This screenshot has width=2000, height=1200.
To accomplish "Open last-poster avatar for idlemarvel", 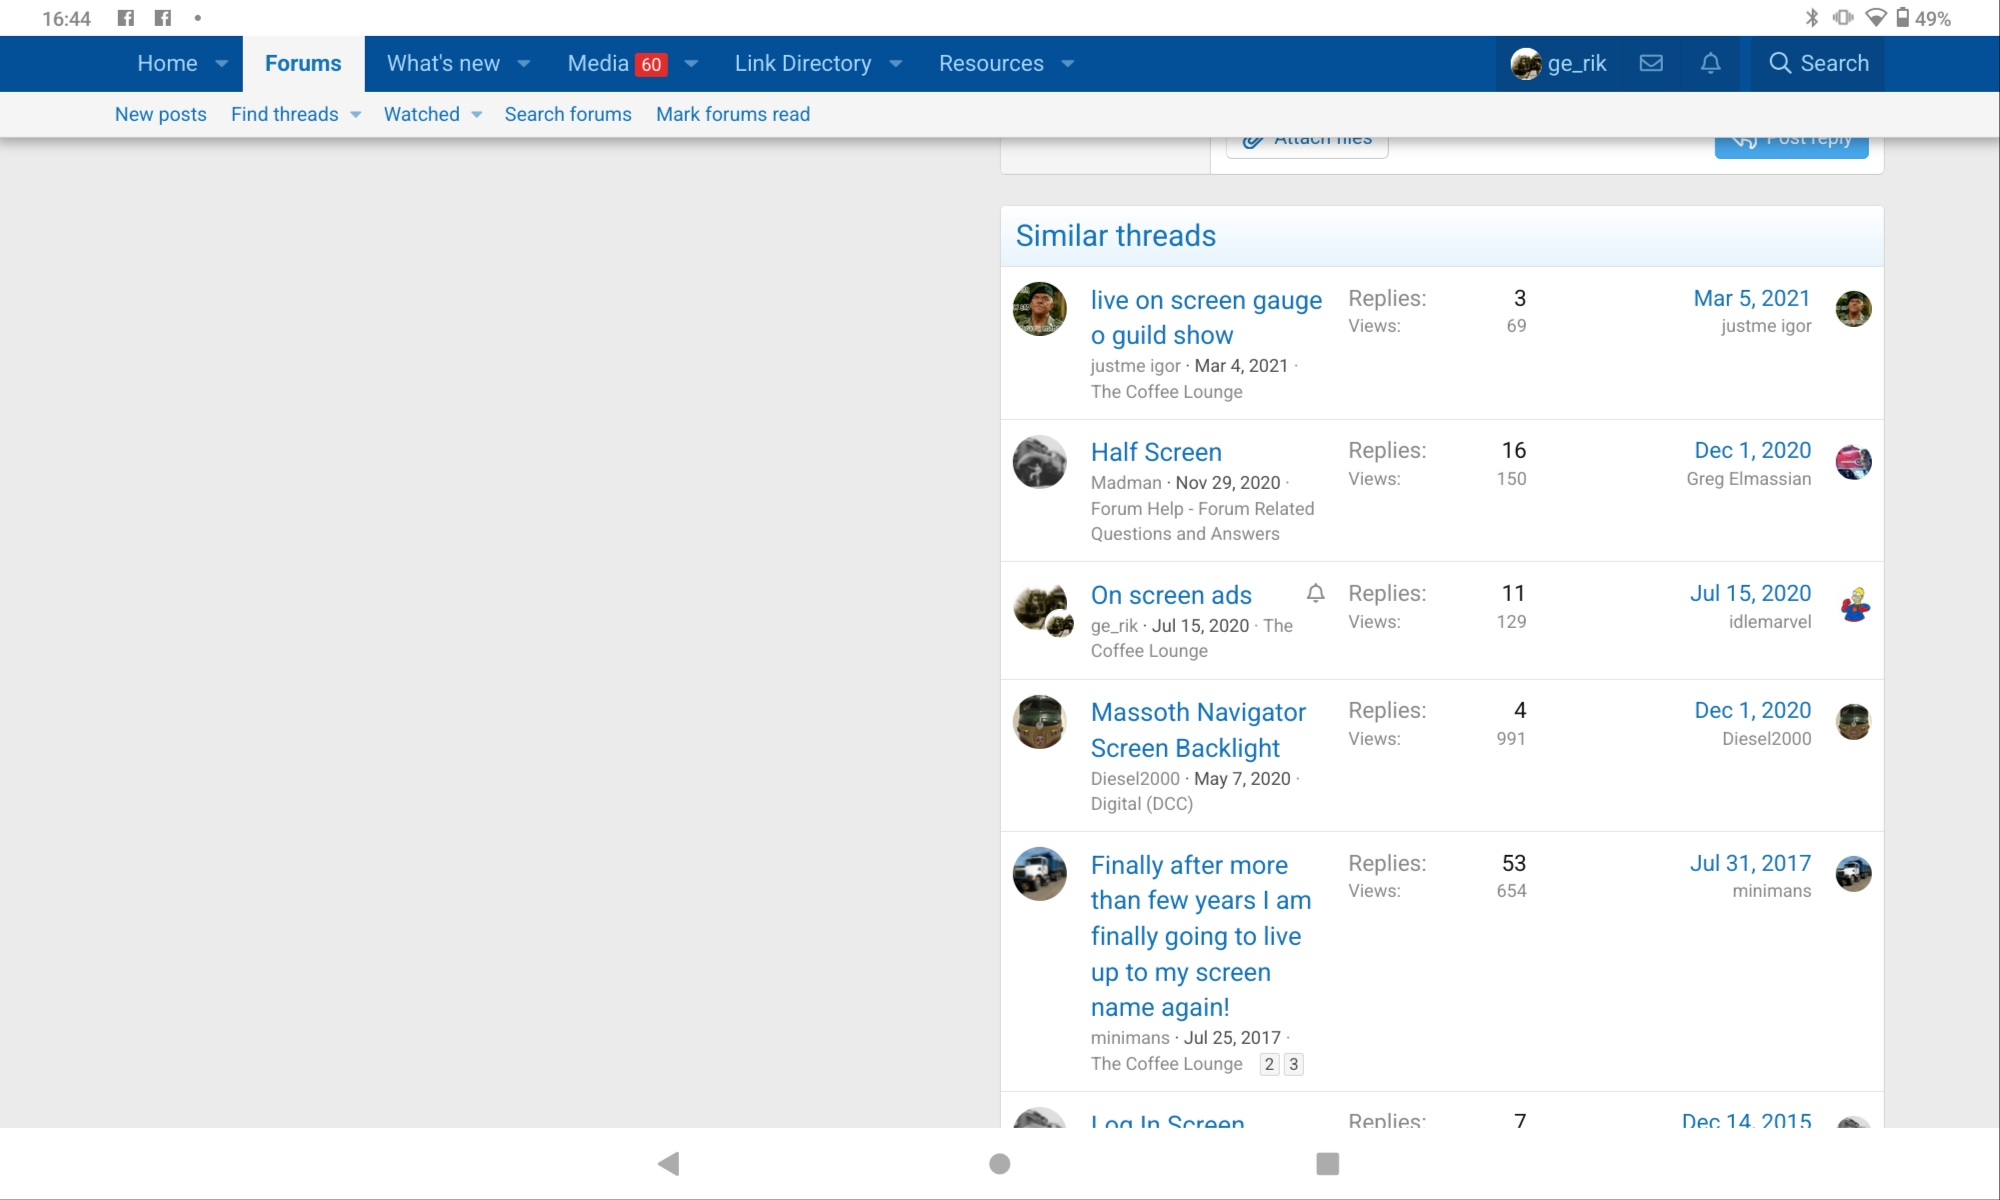I will (1853, 605).
